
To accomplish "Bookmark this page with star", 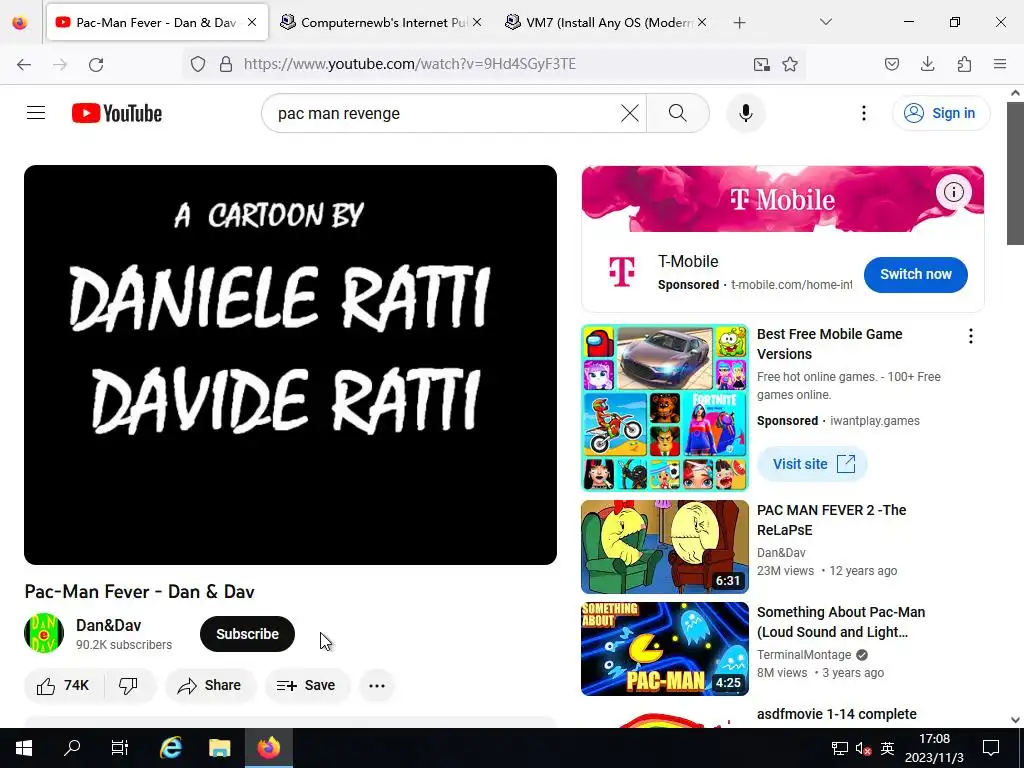I will coord(790,64).
